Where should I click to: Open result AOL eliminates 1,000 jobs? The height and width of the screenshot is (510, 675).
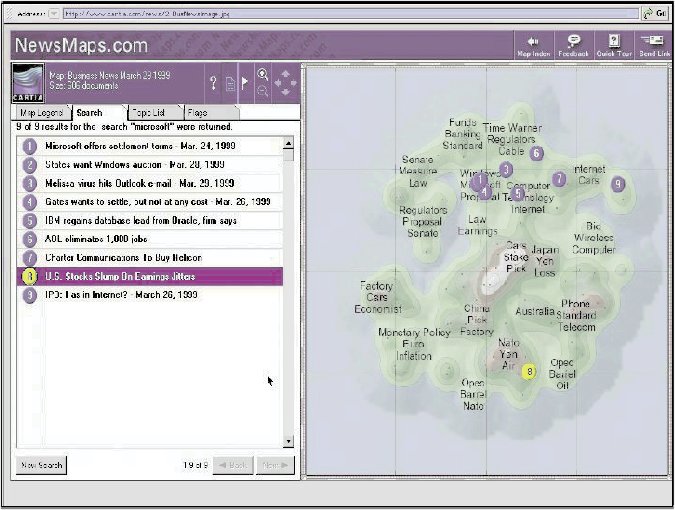(x=150, y=239)
